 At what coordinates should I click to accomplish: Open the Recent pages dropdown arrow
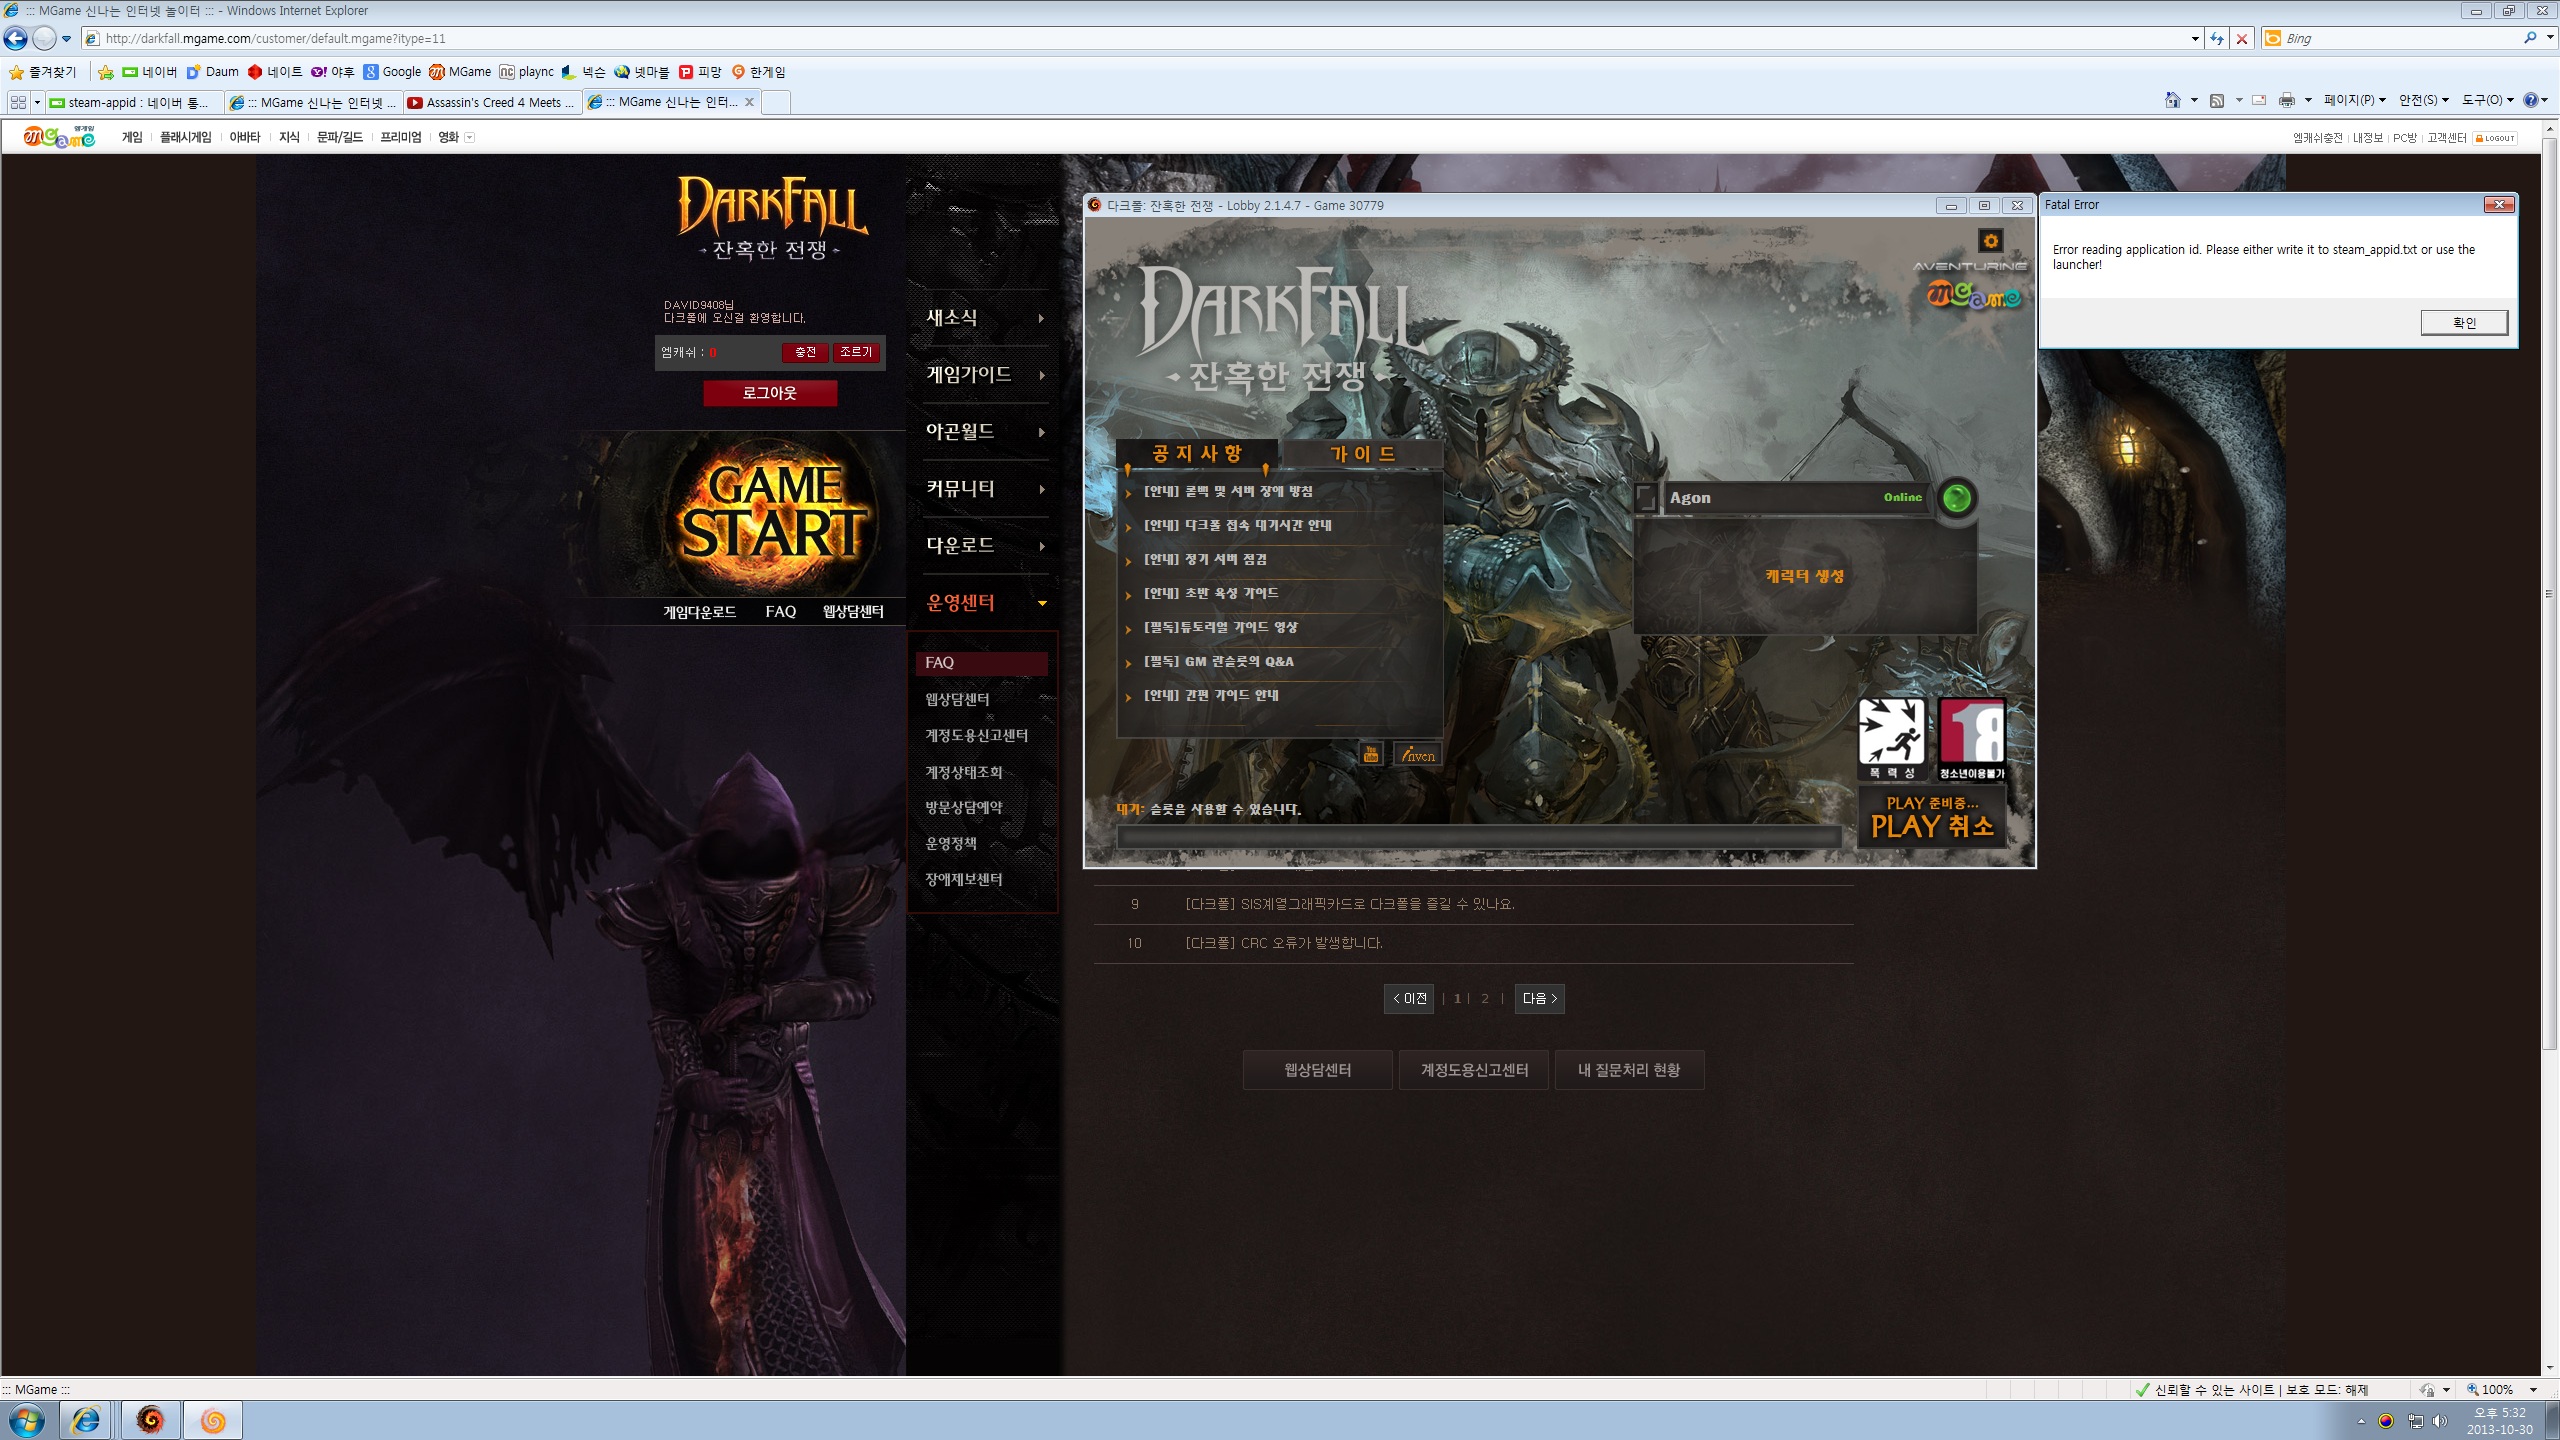[x=66, y=39]
